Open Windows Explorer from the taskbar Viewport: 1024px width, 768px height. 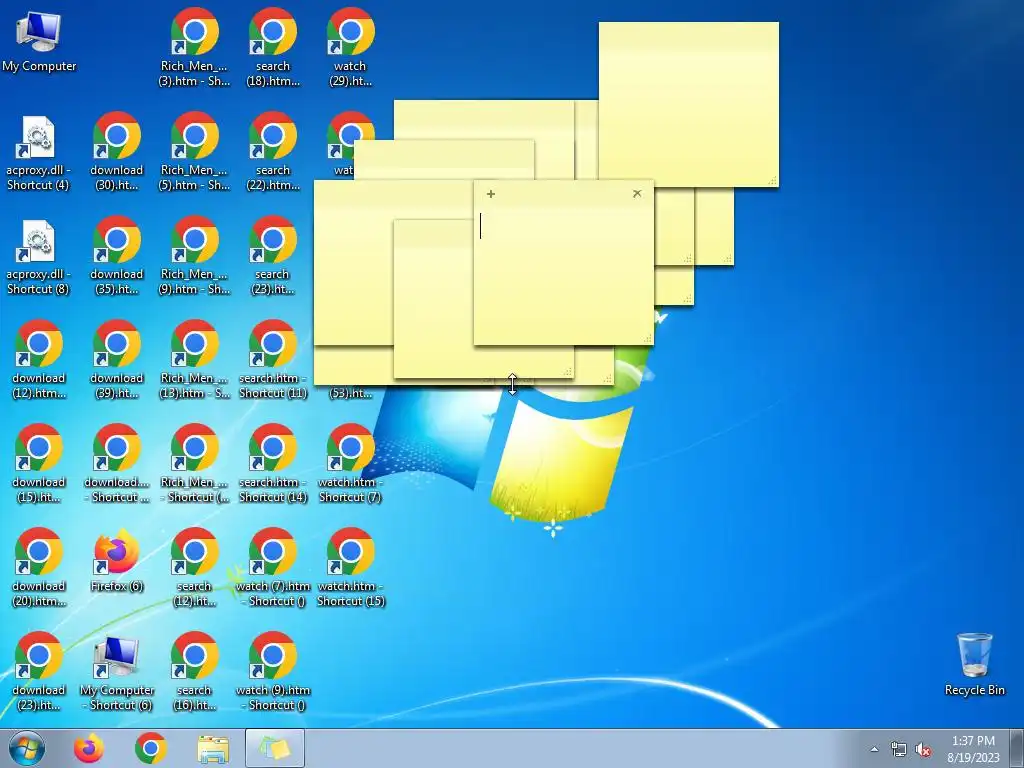pyautogui.click(x=213, y=749)
